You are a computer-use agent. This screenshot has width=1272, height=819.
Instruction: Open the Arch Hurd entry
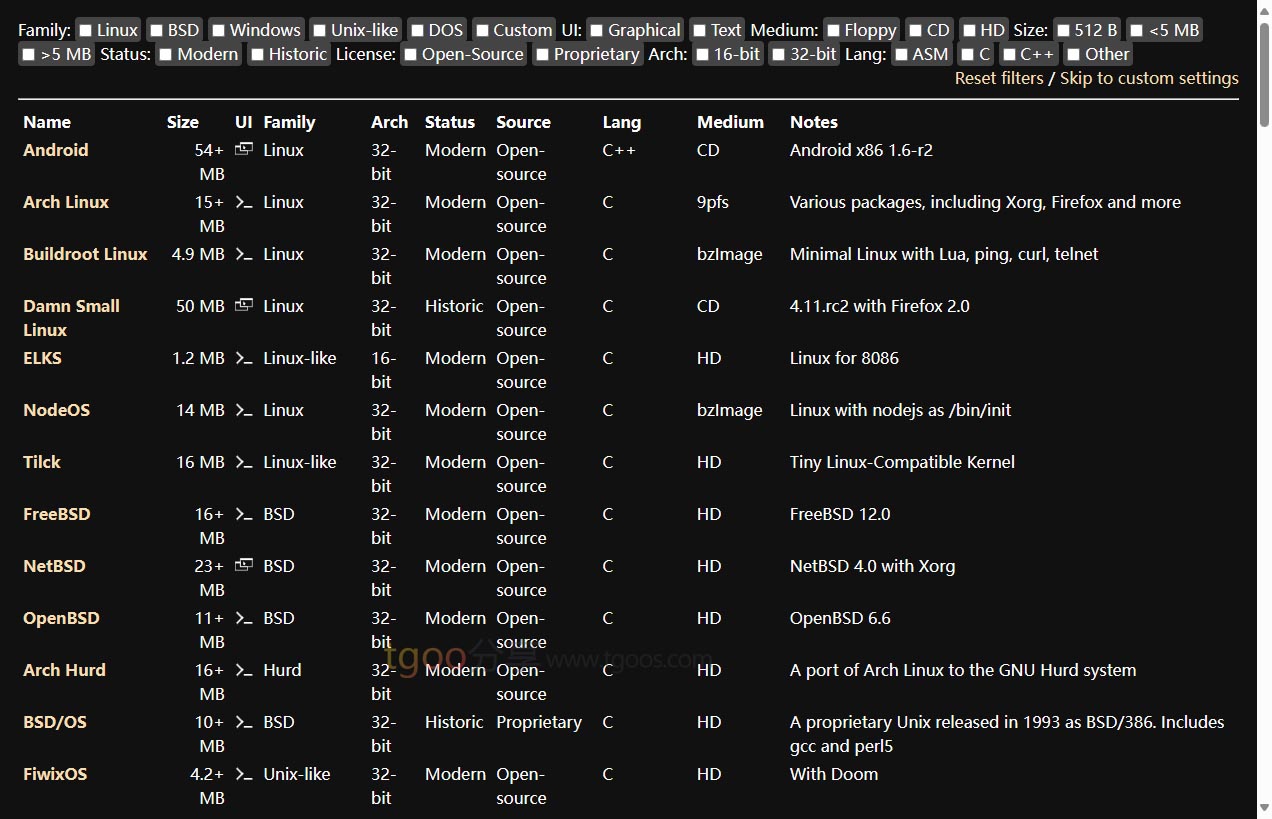click(64, 670)
